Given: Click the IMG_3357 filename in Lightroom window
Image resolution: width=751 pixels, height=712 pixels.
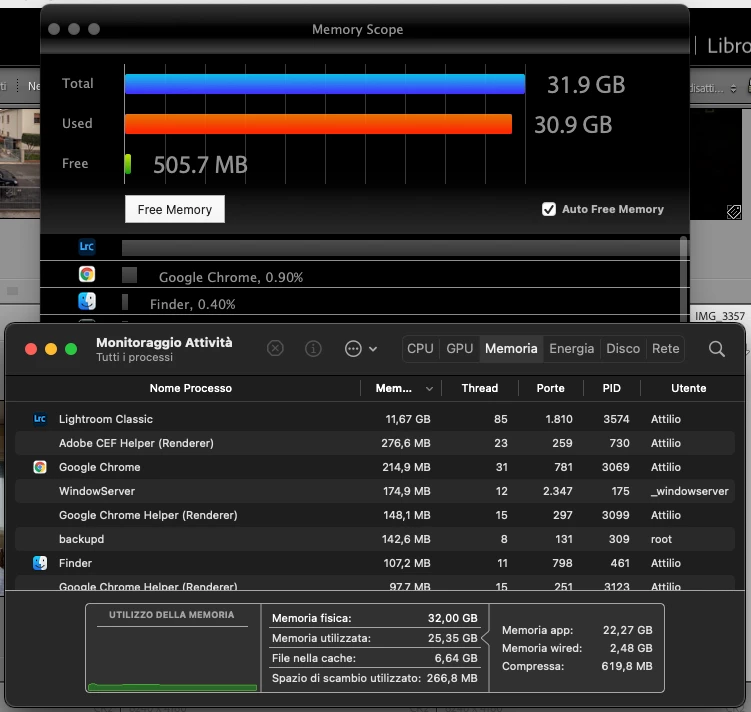Looking at the screenshot, I should tap(720, 316).
